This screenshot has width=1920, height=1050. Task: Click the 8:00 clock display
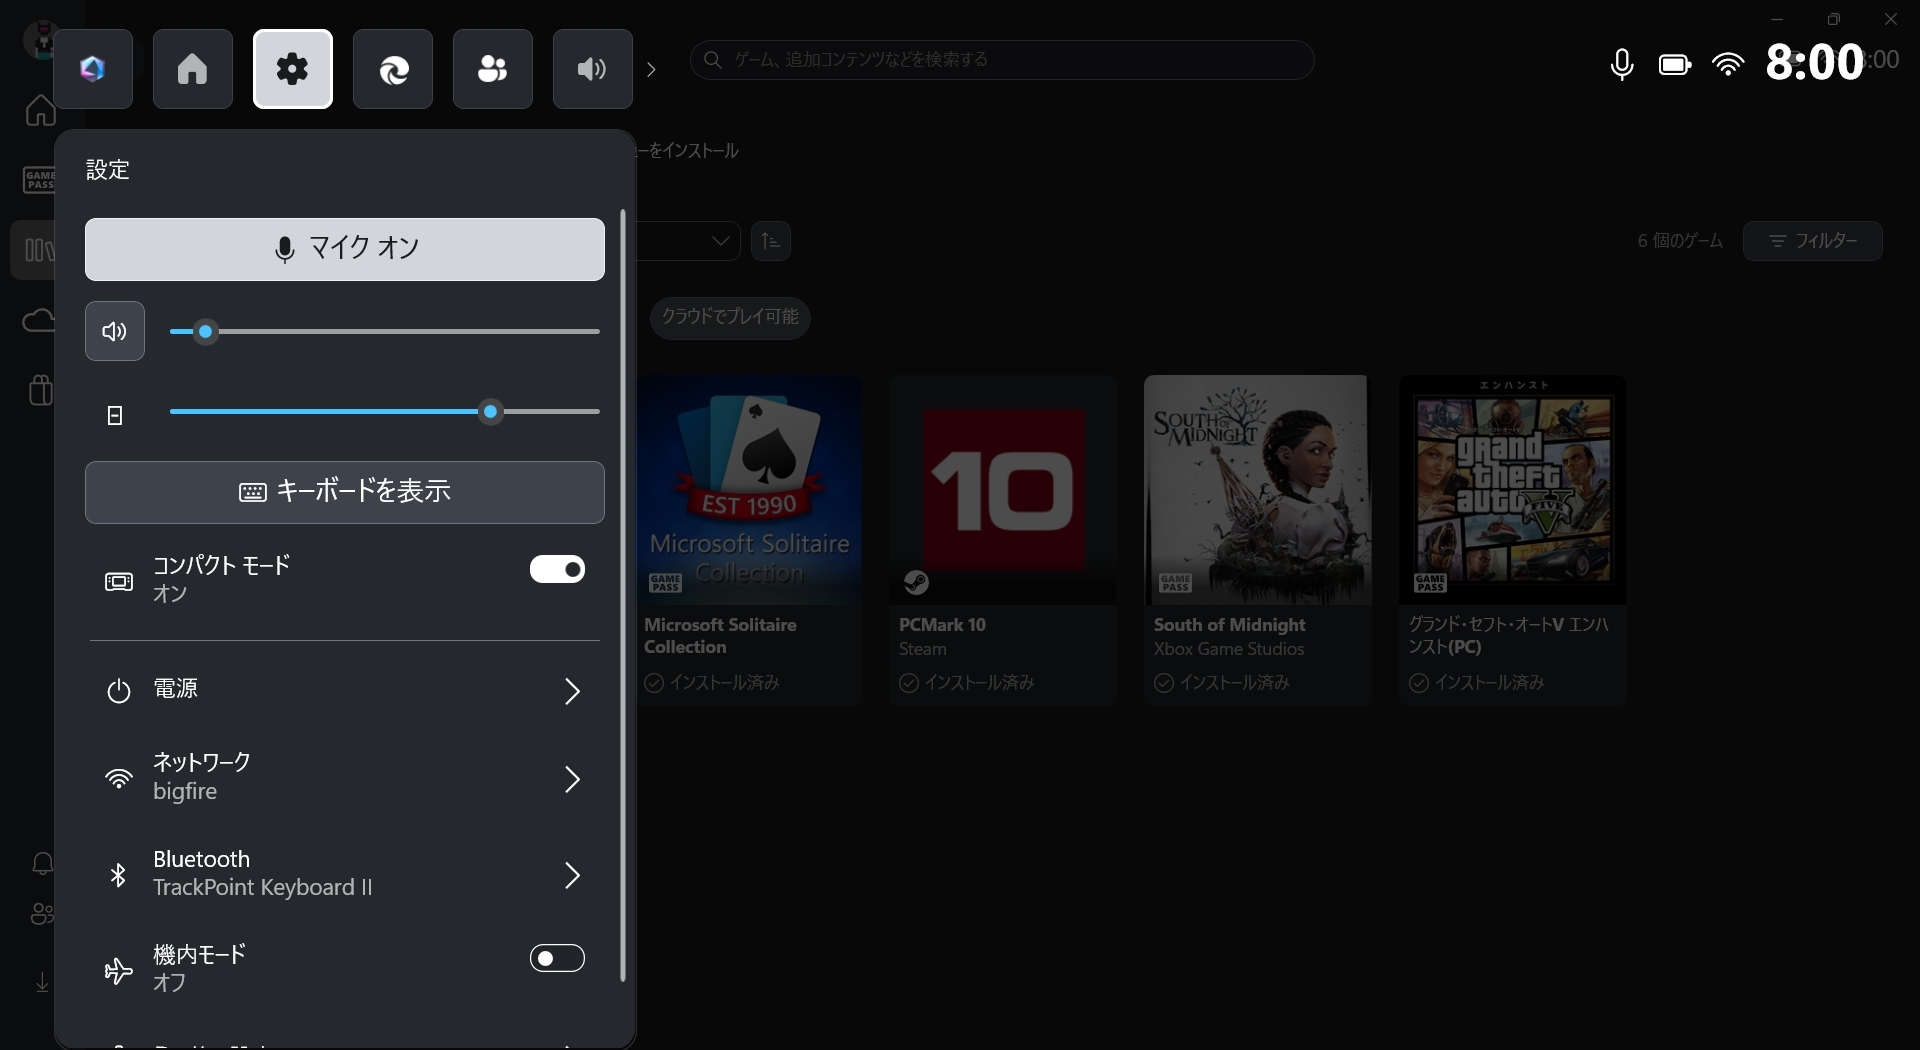(x=1815, y=63)
